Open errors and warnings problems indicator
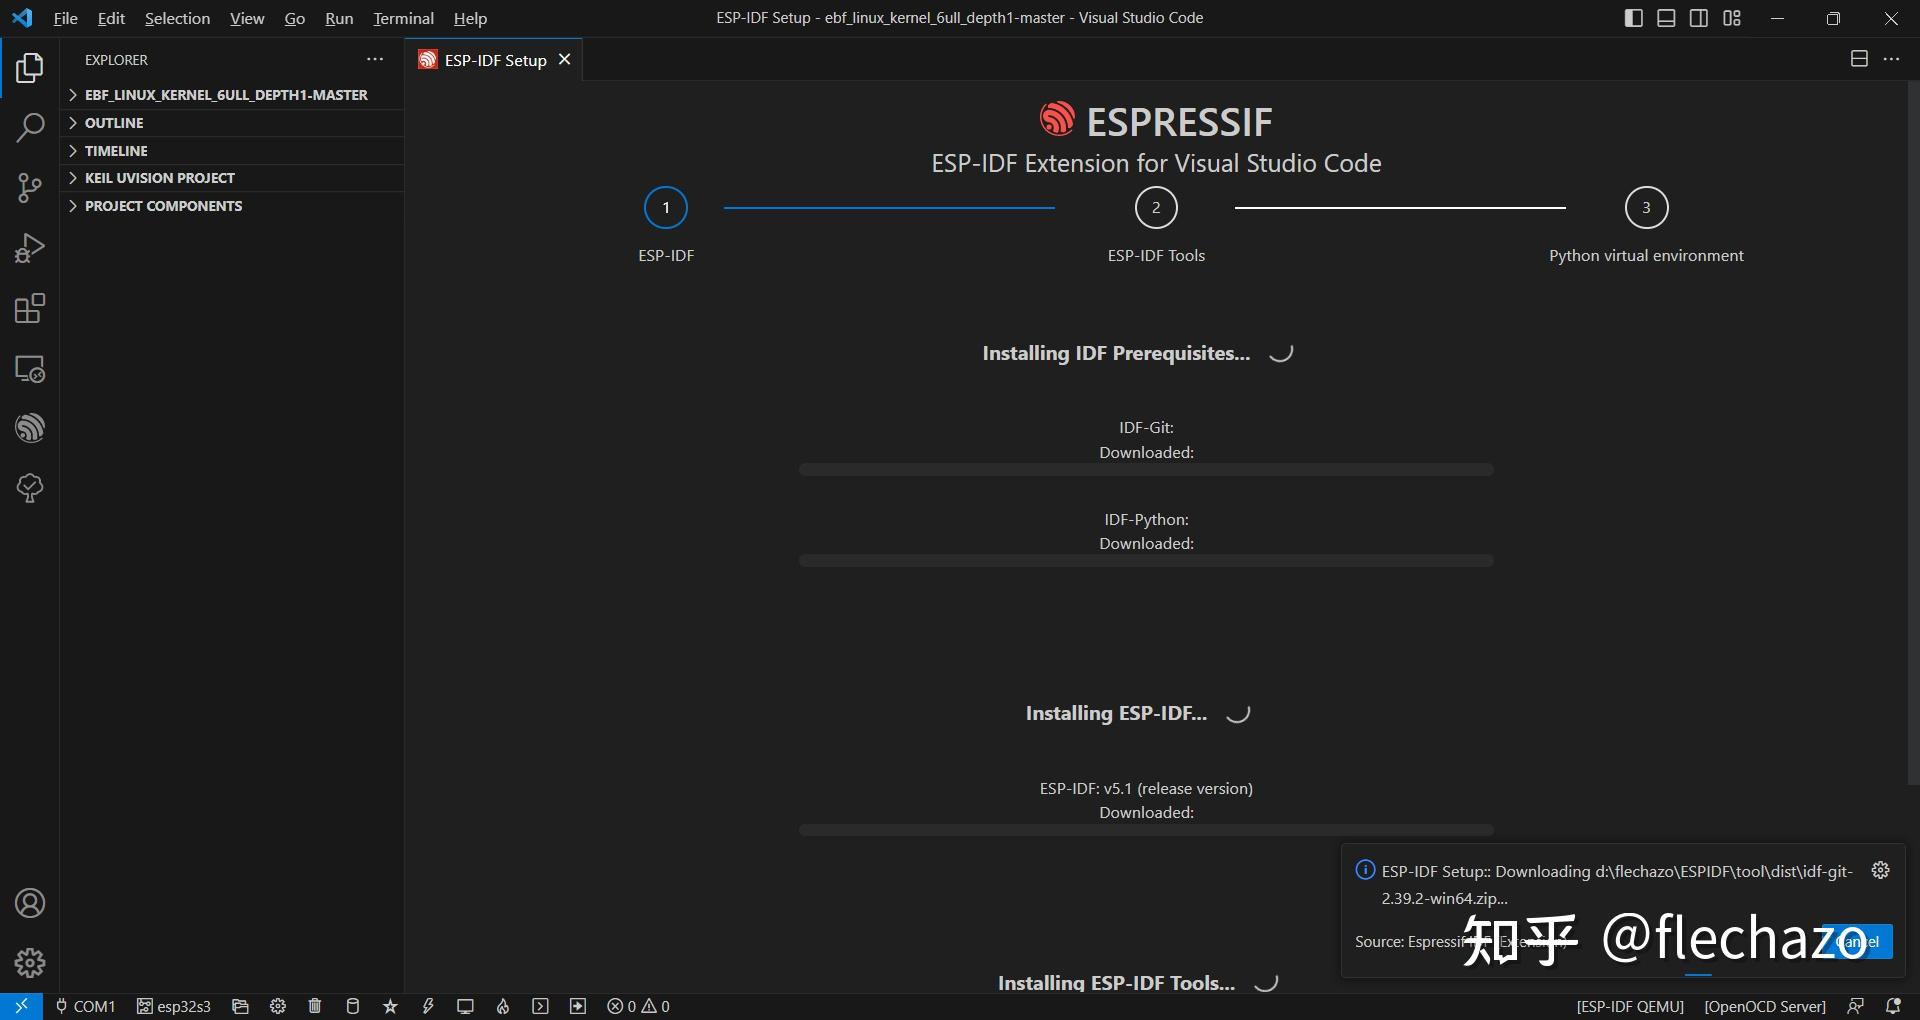 (x=638, y=1006)
